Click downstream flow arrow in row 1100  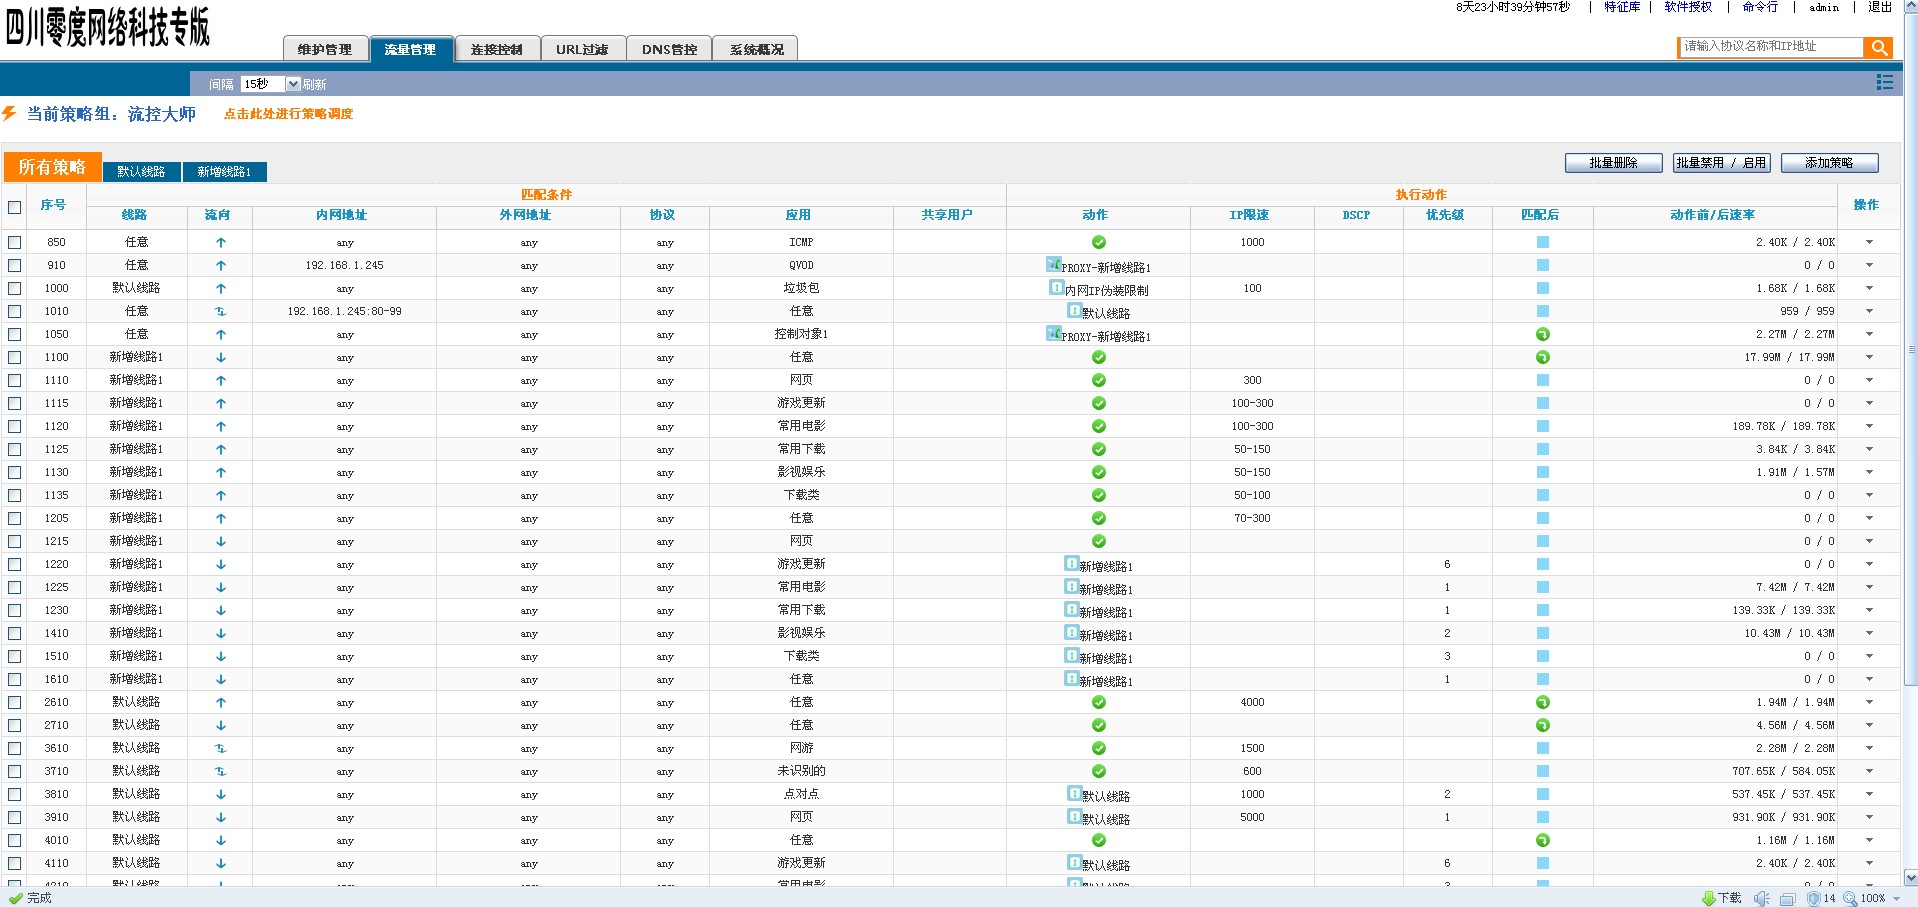tap(221, 357)
